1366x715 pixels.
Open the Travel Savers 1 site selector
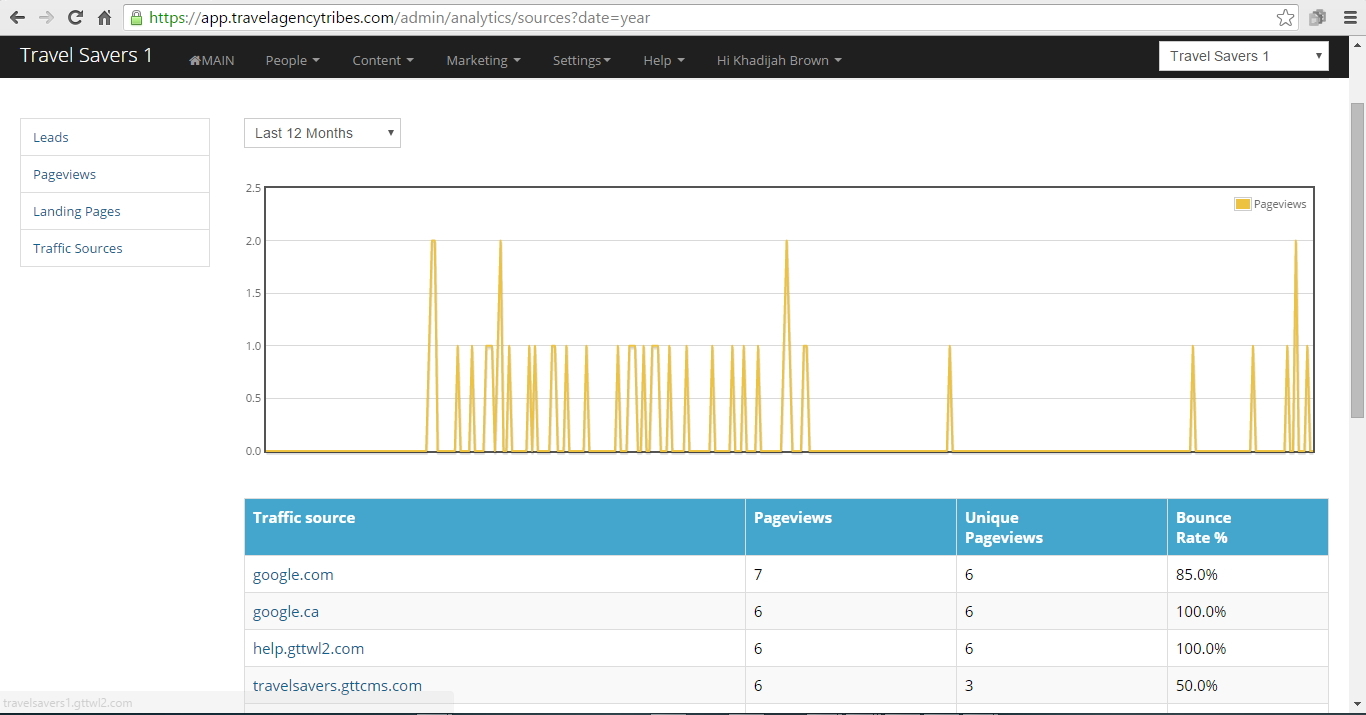(x=1243, y=56)
